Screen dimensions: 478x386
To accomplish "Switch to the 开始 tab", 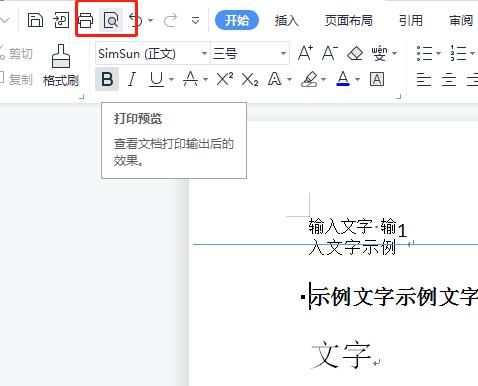I will pyautogui.click(x=237, y=20).
